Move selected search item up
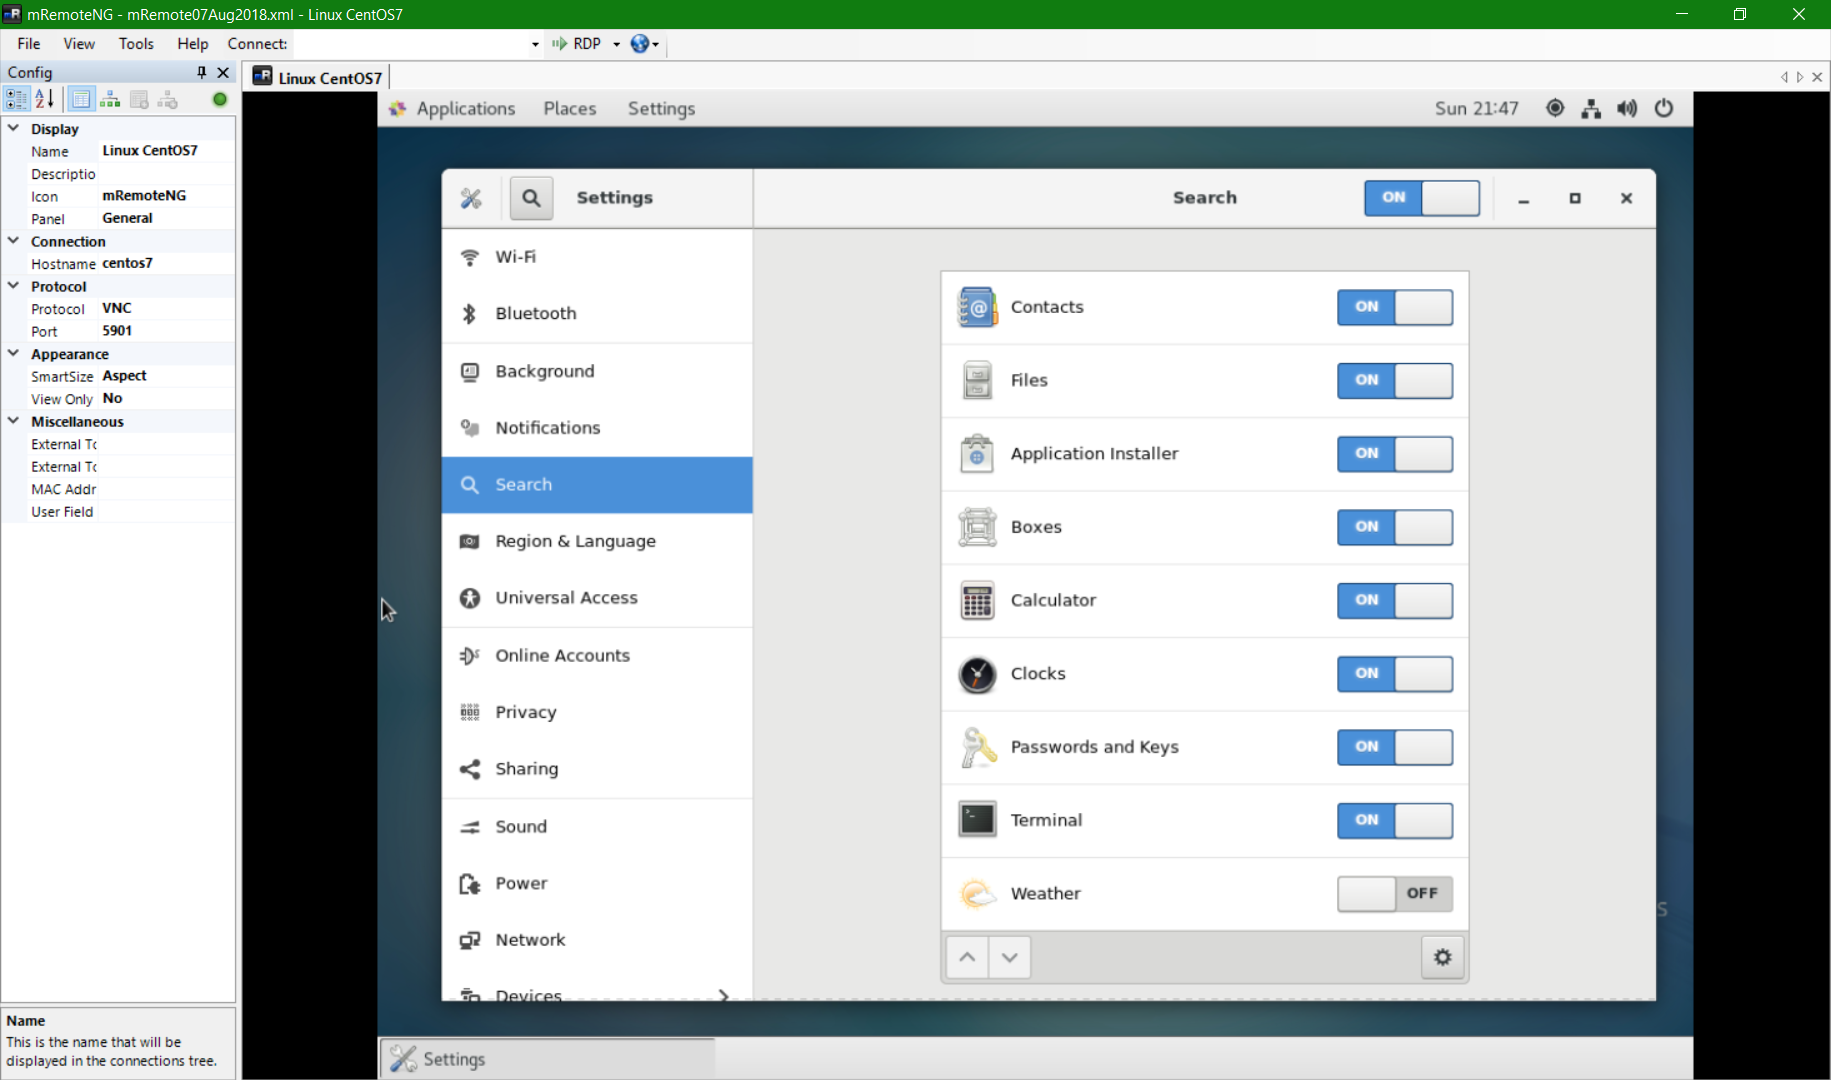 pos(967,957)
